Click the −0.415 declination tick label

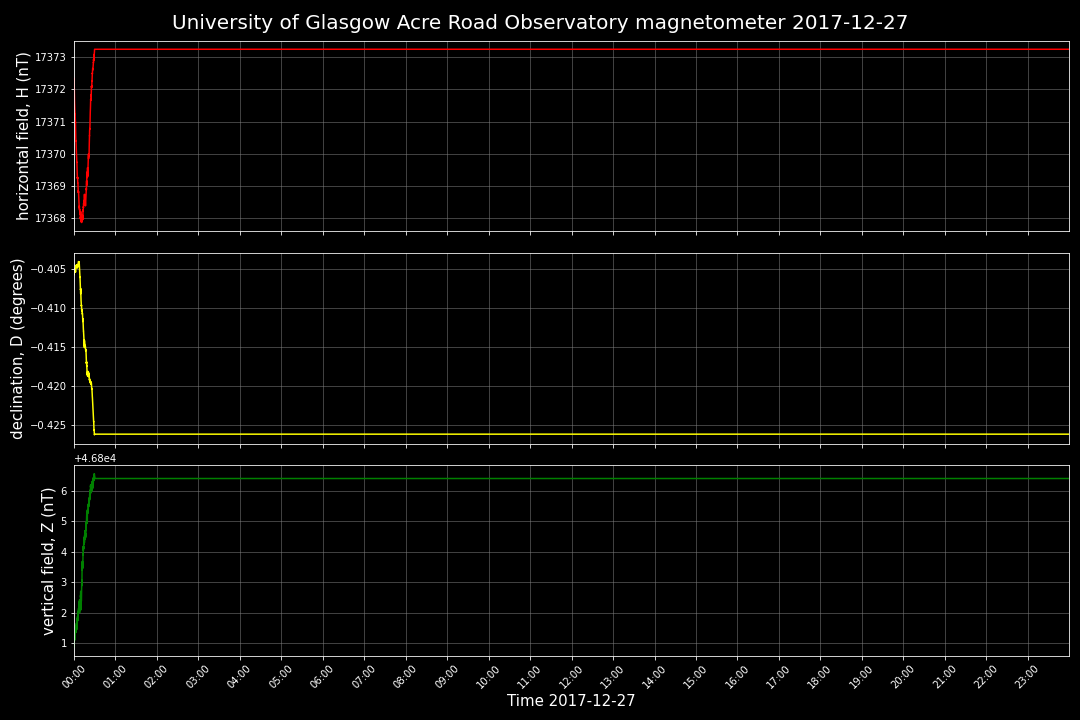click(x=48, y=347)
